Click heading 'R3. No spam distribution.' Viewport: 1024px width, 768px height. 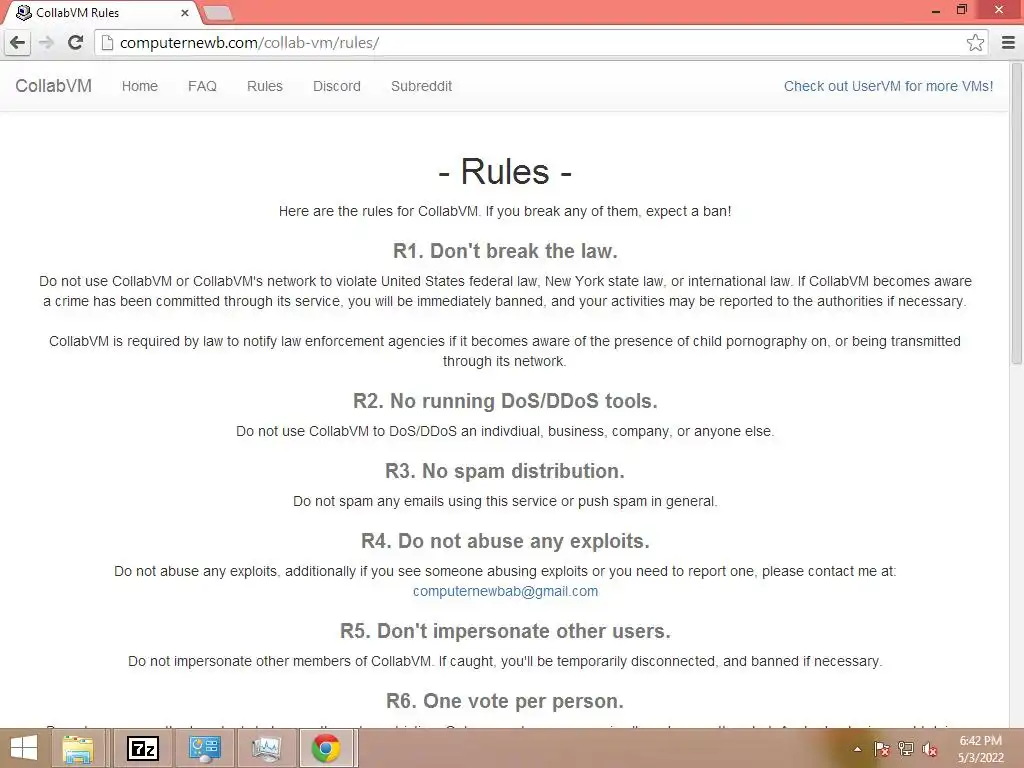505,471
